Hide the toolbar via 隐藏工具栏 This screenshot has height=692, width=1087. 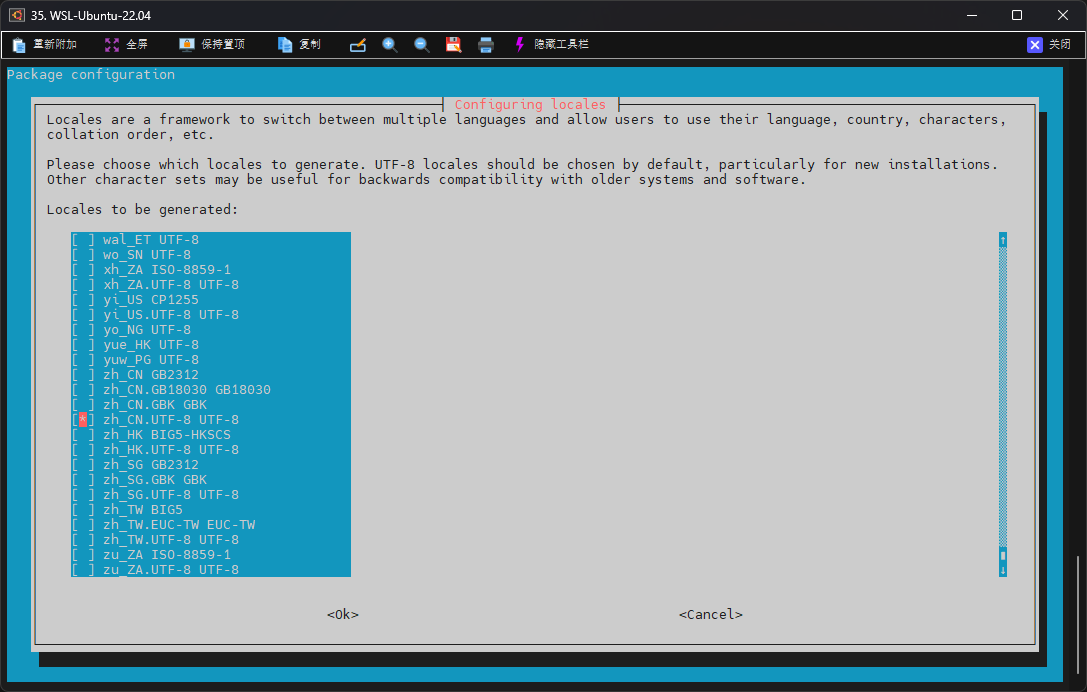tap(519, 45)
